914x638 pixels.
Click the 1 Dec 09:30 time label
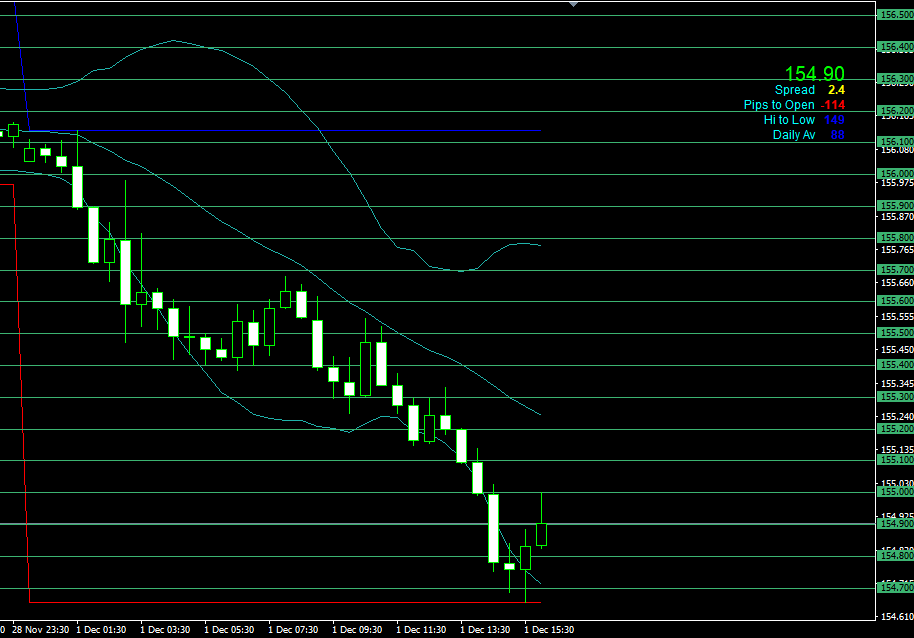[x=357, y=630]
